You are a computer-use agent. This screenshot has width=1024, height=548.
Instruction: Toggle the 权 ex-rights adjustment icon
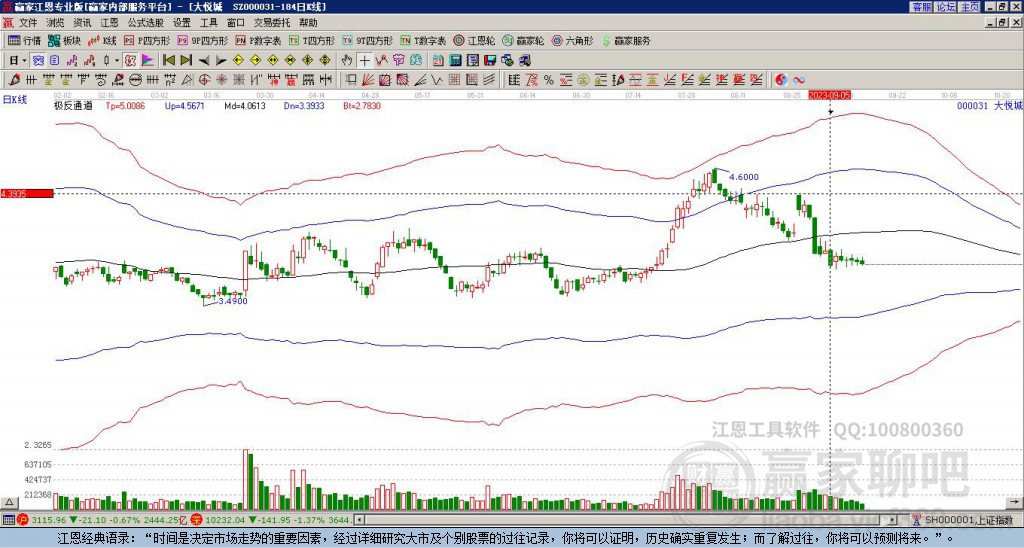point(130,61)
